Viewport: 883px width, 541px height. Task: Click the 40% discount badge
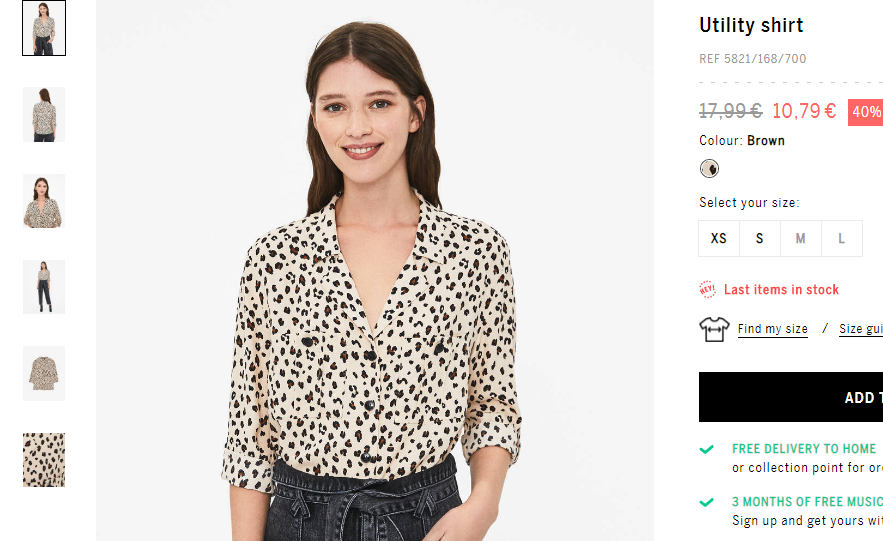866,112
